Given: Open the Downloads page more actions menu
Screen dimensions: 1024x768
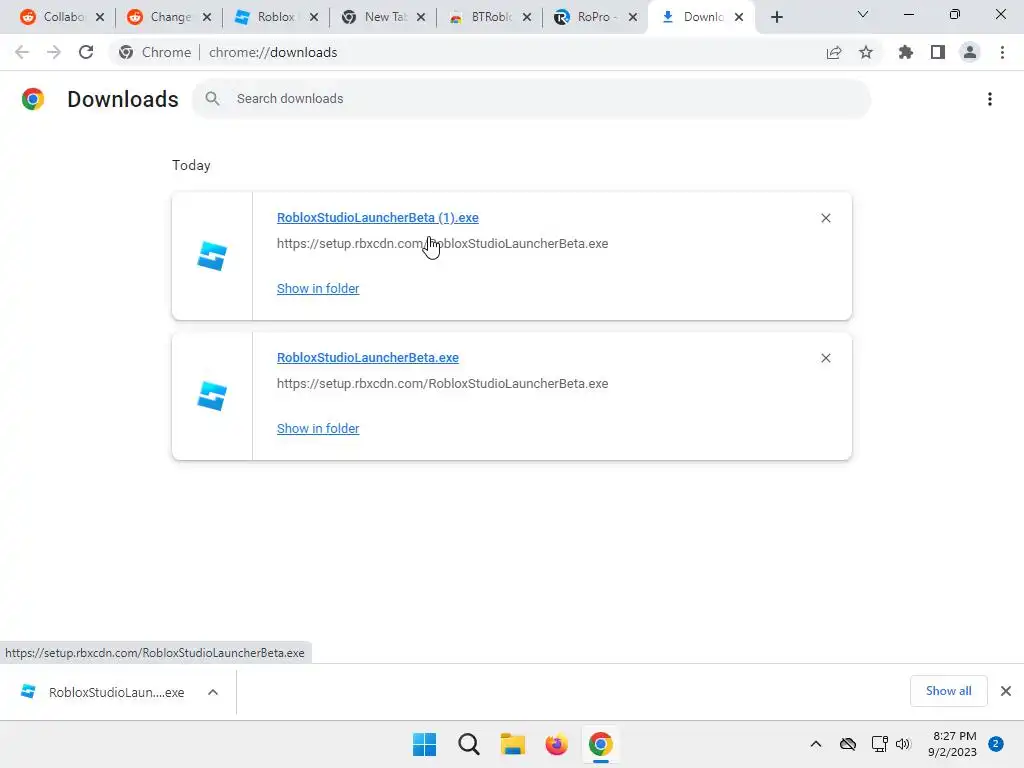Looking at the screenshot, I should coord(990,99).
